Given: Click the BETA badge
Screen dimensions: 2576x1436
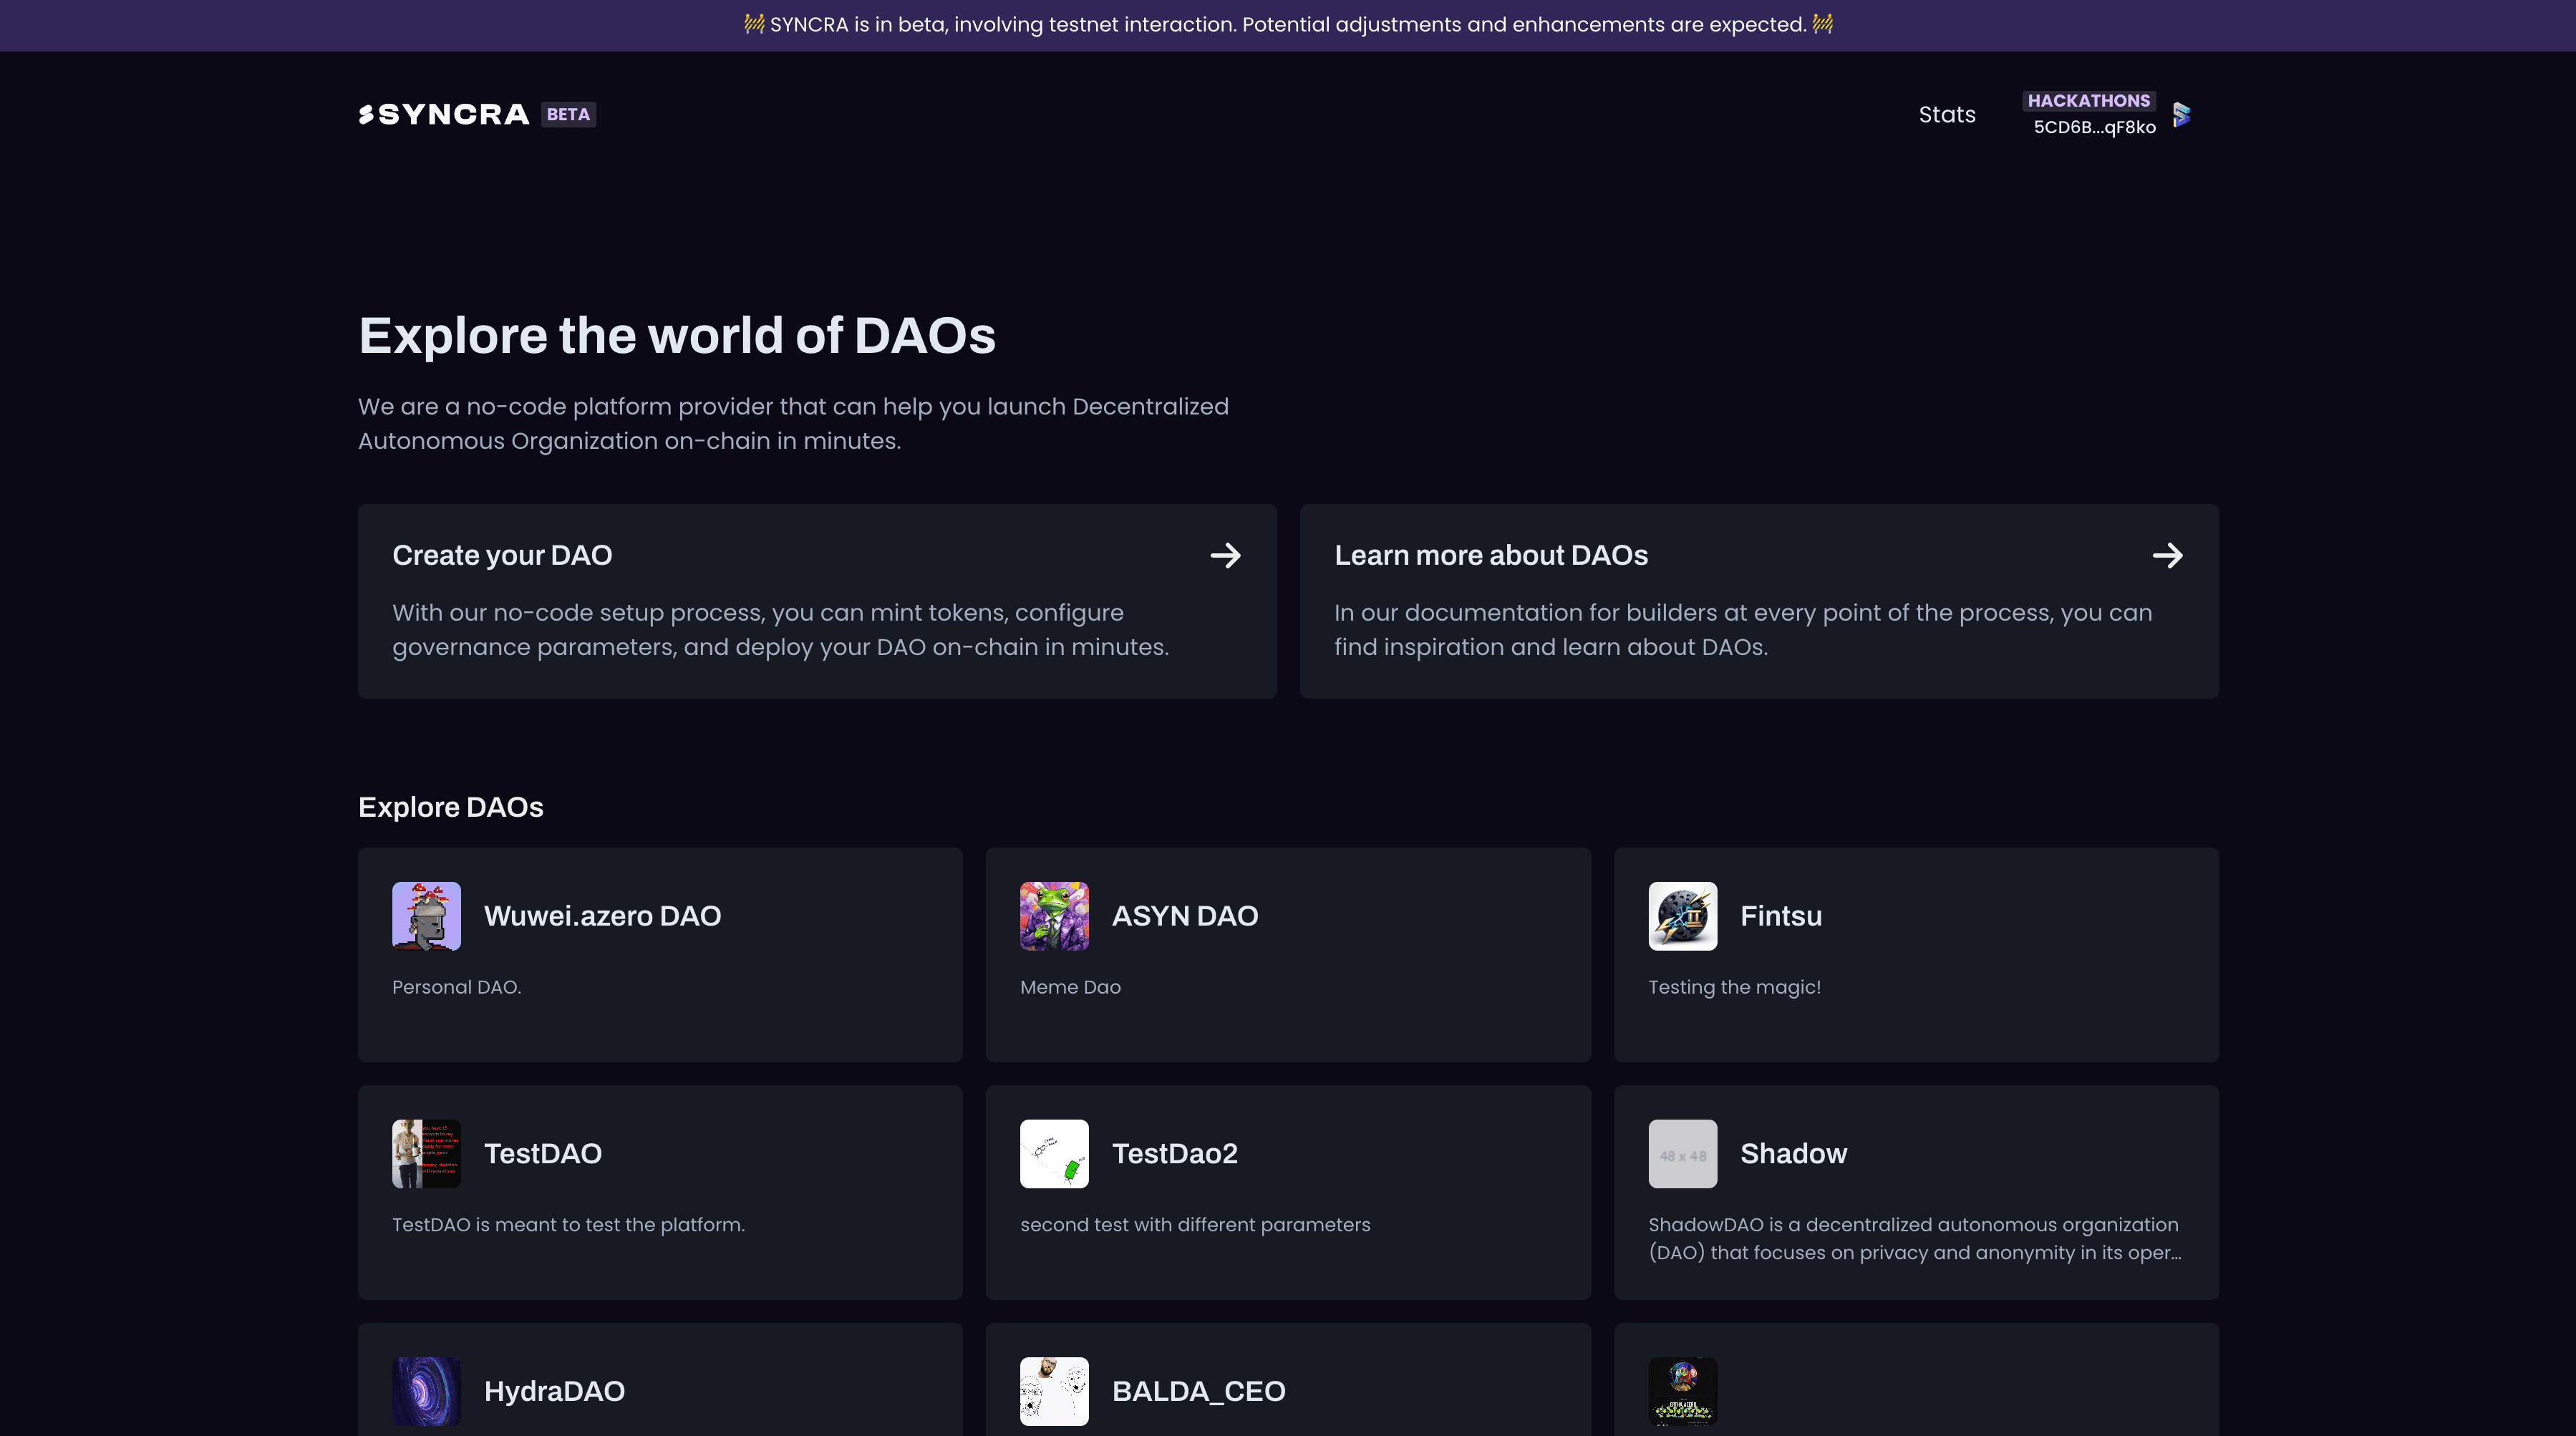Looking at the screenshot, I should tap(568, 114).
